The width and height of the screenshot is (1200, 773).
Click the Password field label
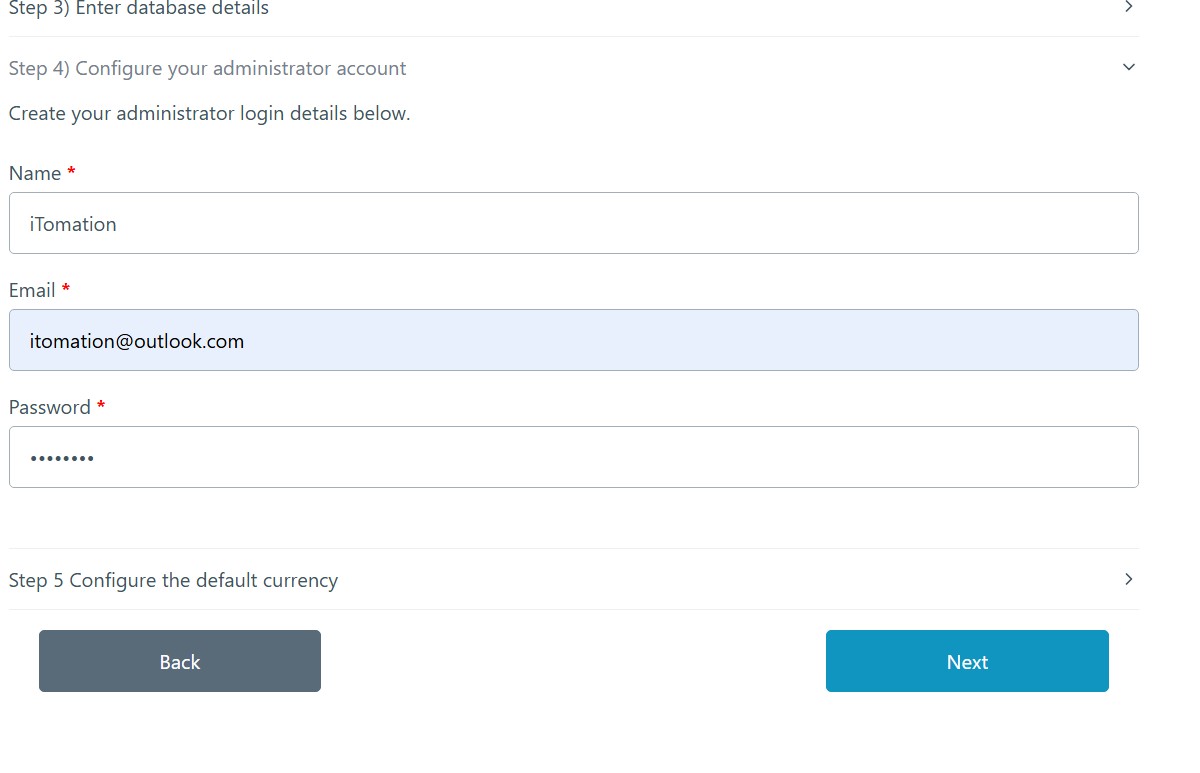pyautogui.click(x=50, y=407)
